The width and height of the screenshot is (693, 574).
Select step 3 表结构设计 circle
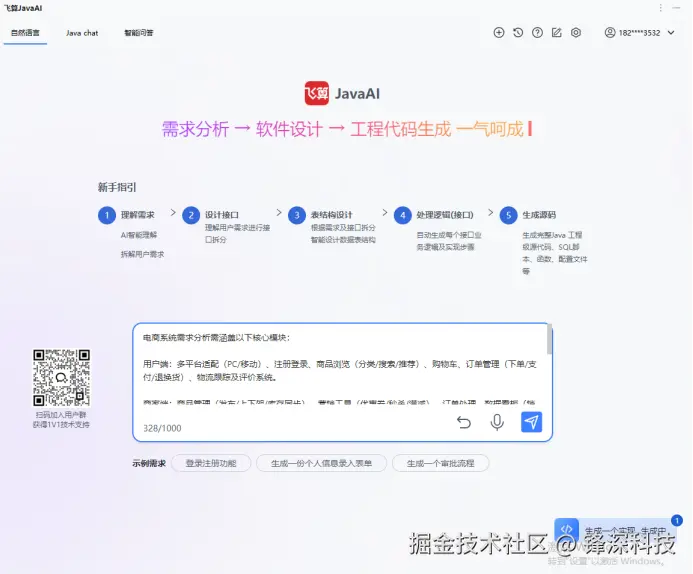[x=297, y=215]
